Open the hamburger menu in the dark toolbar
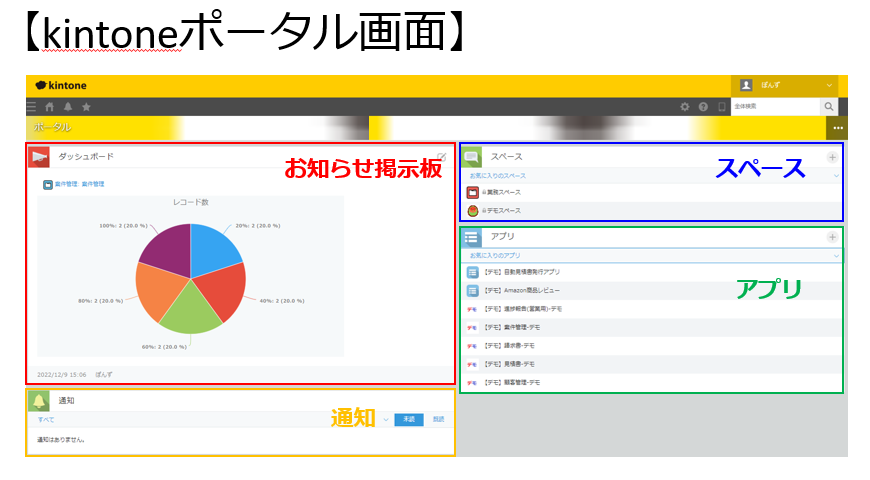 (32, 107)
